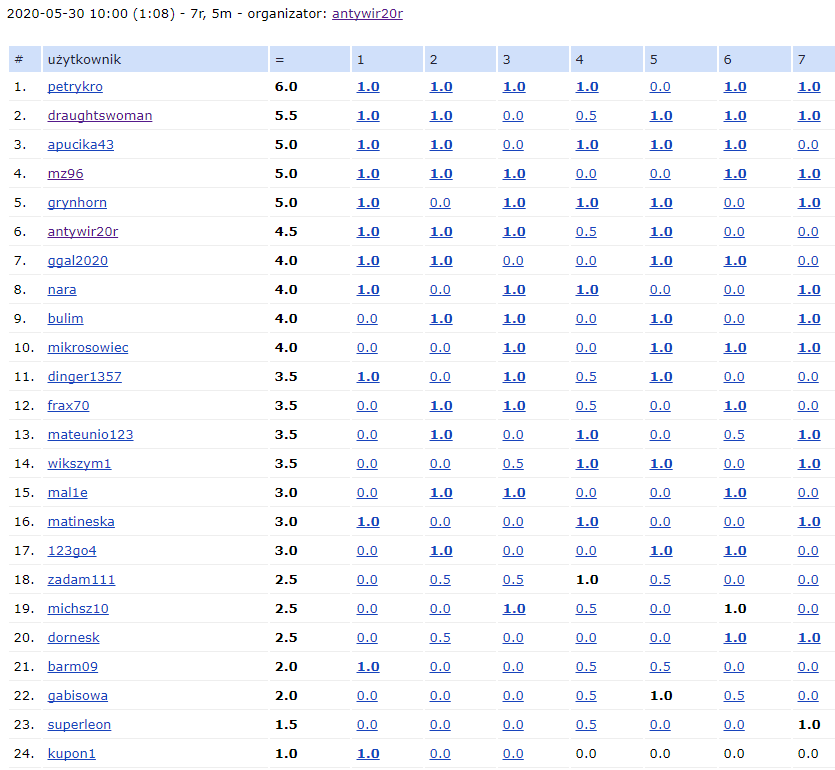Open gabisowa's round 6 result 0.5

tap(734, 696)
